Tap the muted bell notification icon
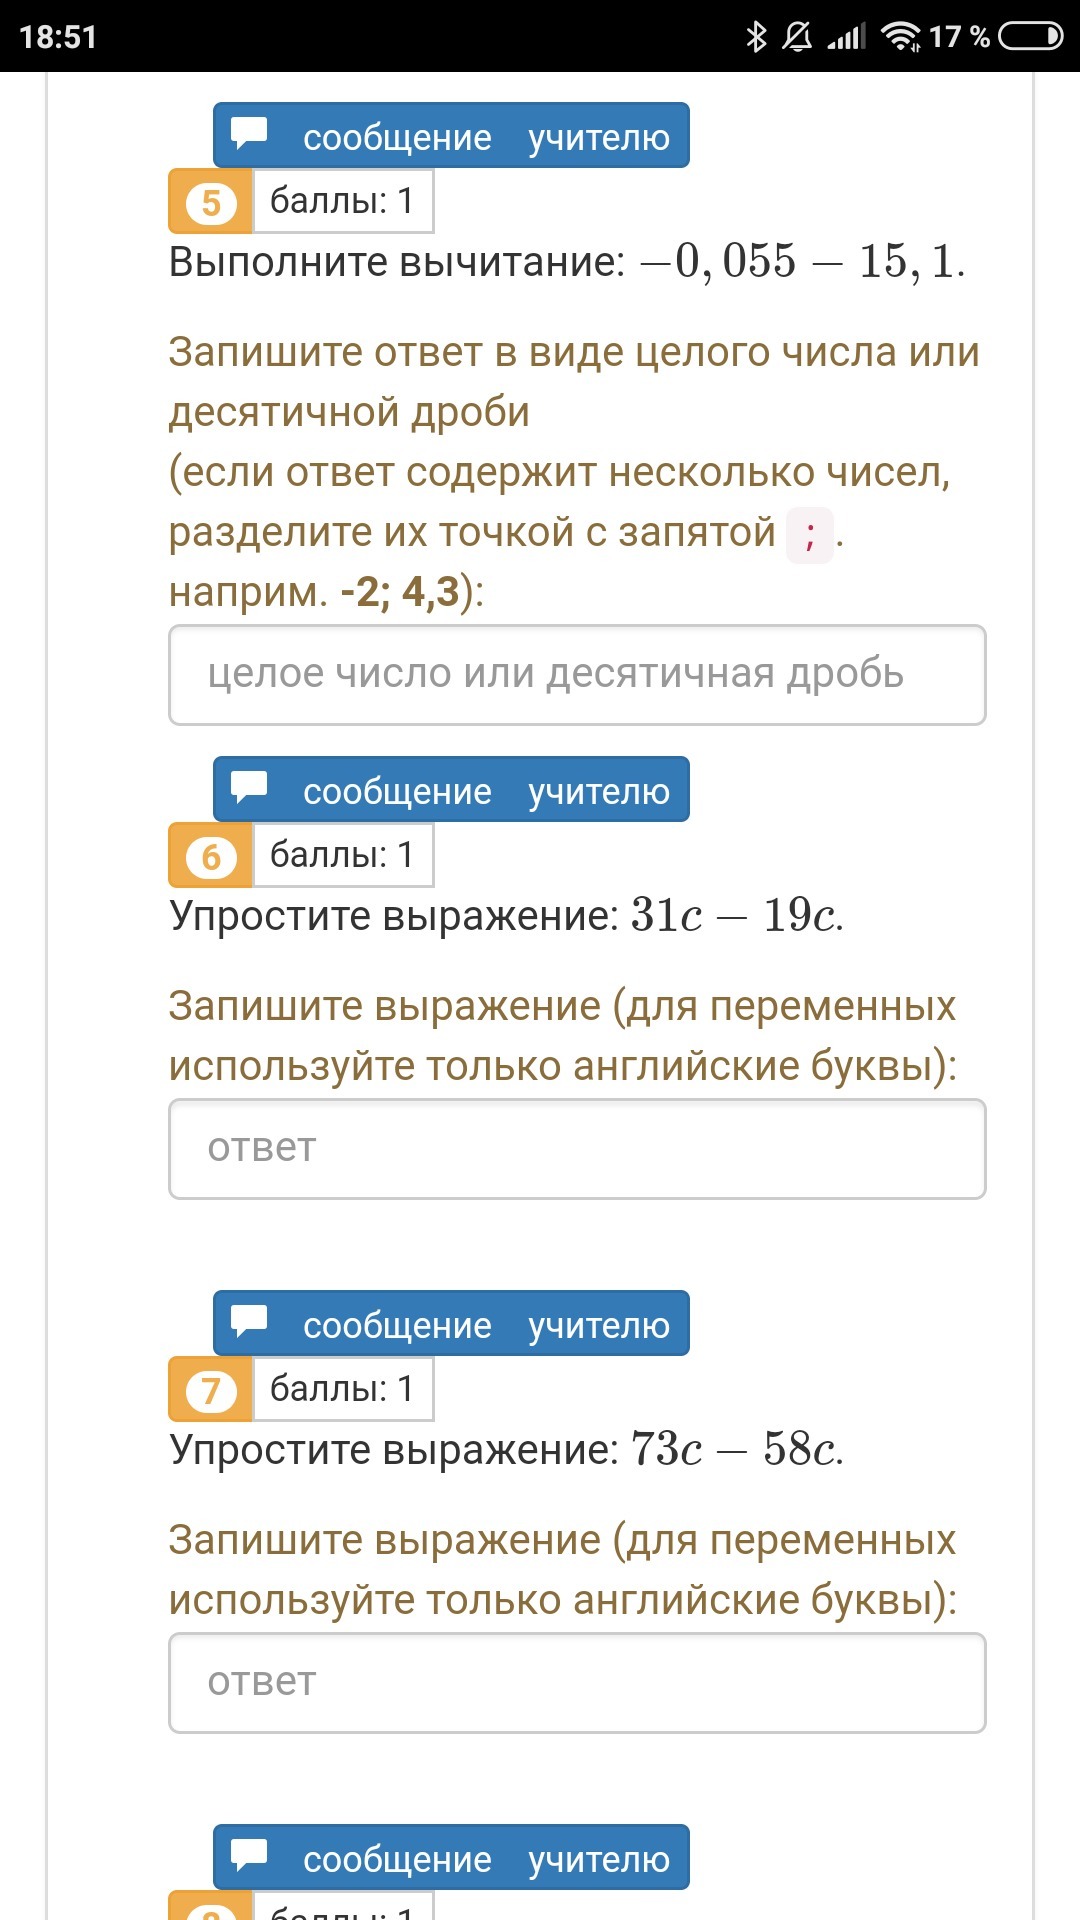The height and width of the screenshot is (1920, 1080). [797, 37]
